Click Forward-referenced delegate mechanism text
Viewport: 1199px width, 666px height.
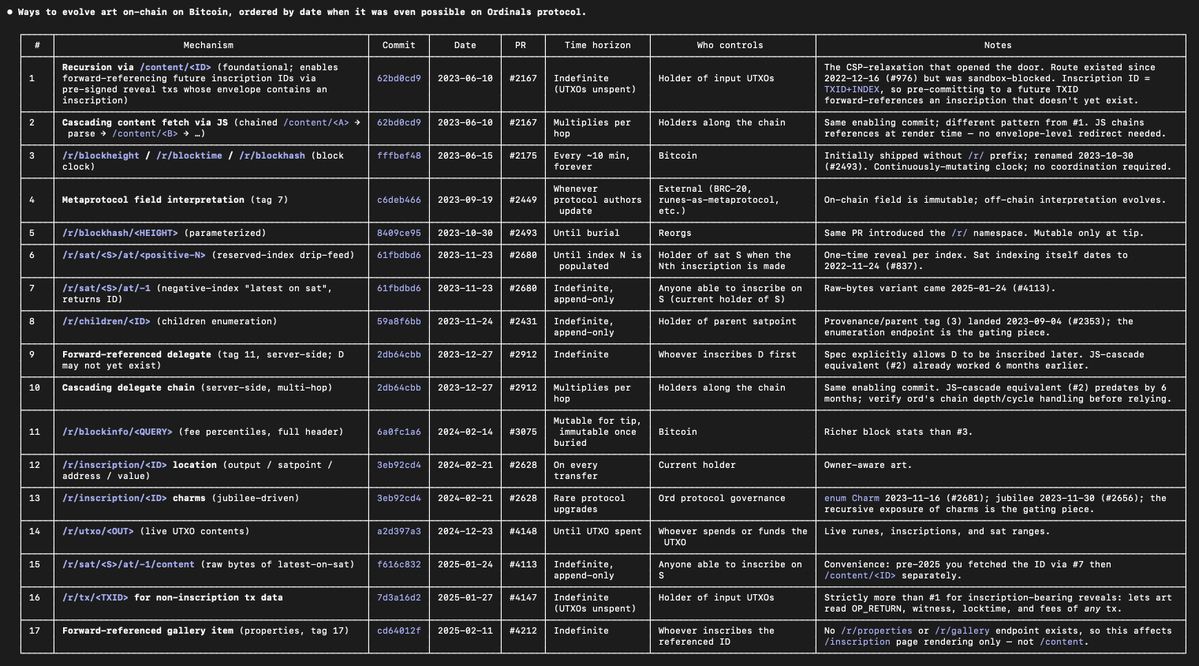click(x=136, y=355)
